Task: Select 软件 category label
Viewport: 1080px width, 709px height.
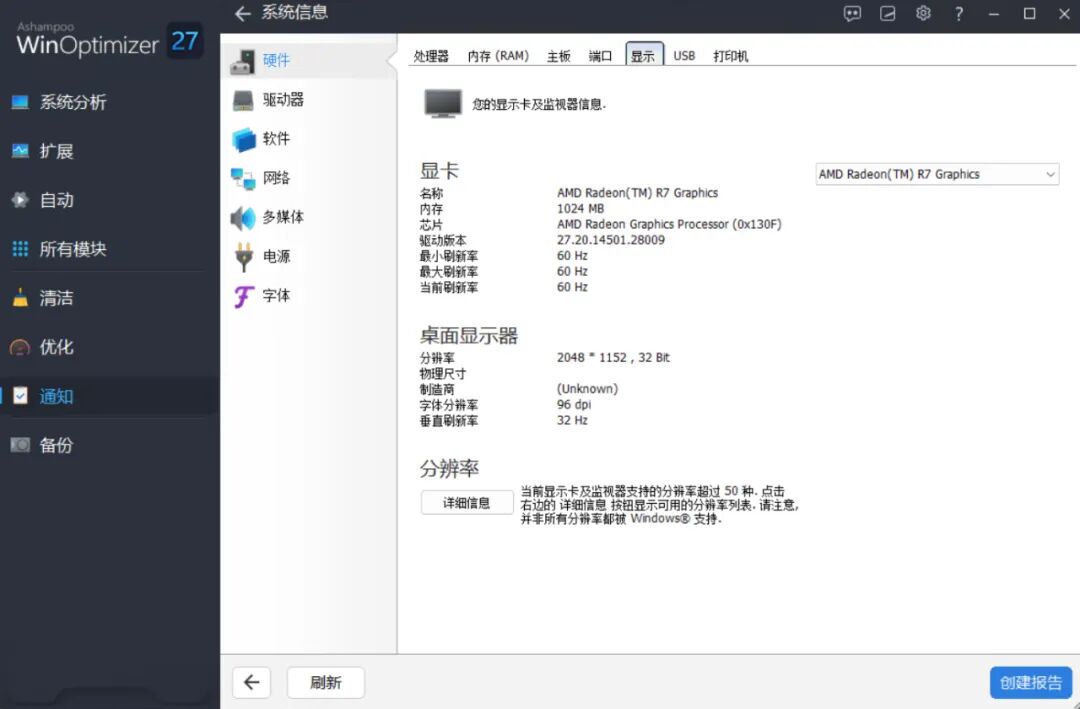Action: click(276, 138)
